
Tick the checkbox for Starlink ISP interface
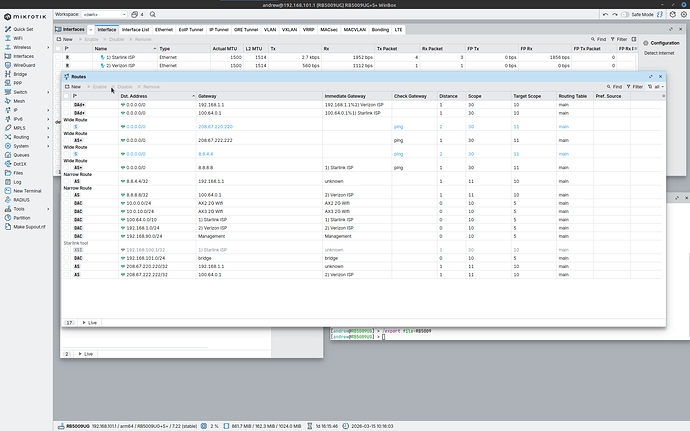[58, 57]
